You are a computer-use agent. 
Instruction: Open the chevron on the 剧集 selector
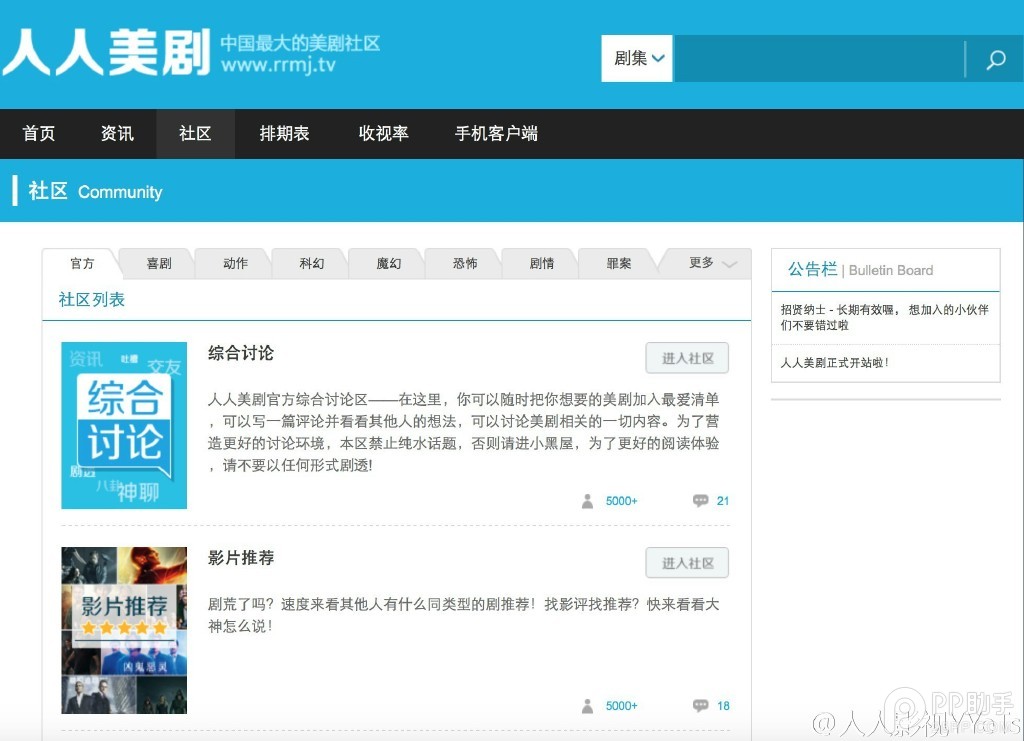[x=657, y=59]
